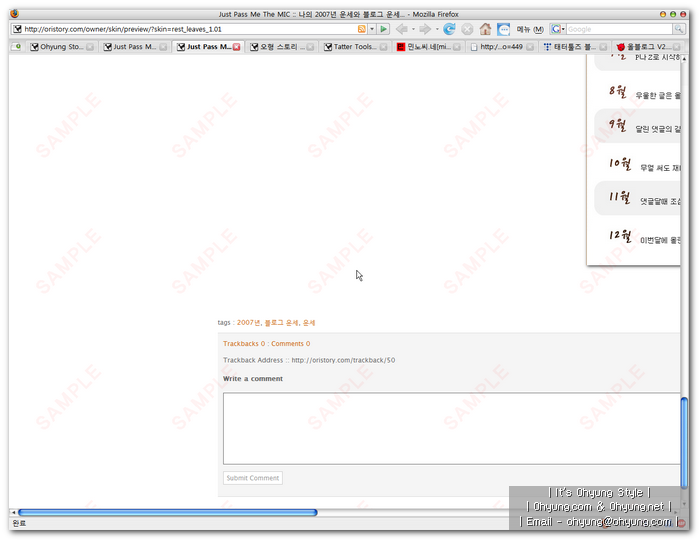Close the active Just Pass M... tab
699x540 pixels.
click(x=236, y=47)
